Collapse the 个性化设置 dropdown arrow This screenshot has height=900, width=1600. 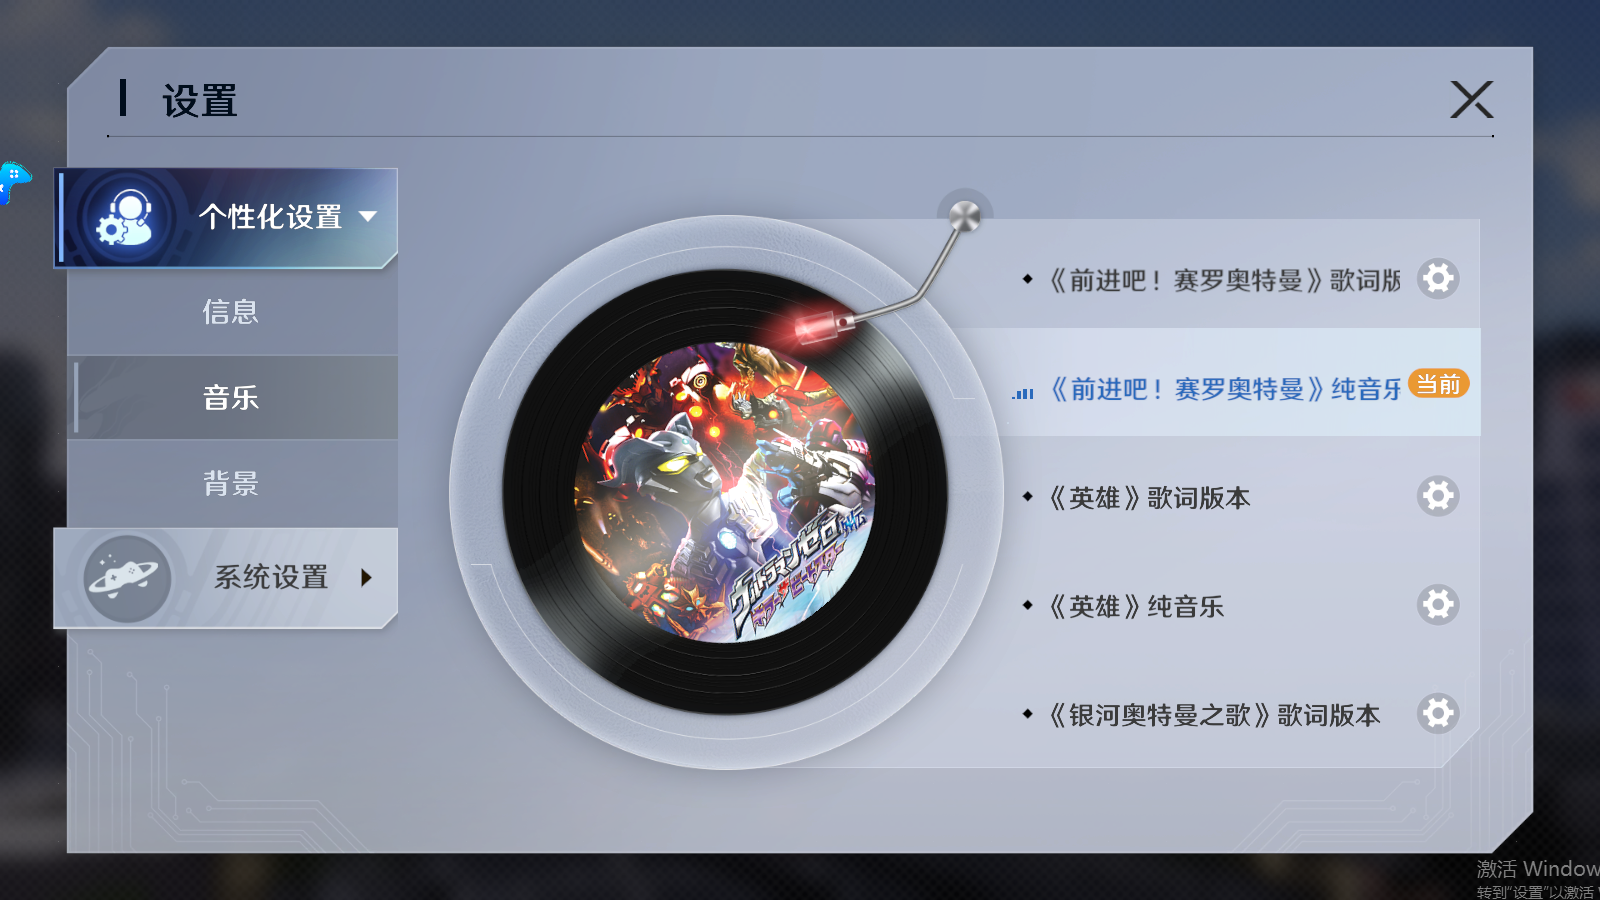click(x=368, y=216)
